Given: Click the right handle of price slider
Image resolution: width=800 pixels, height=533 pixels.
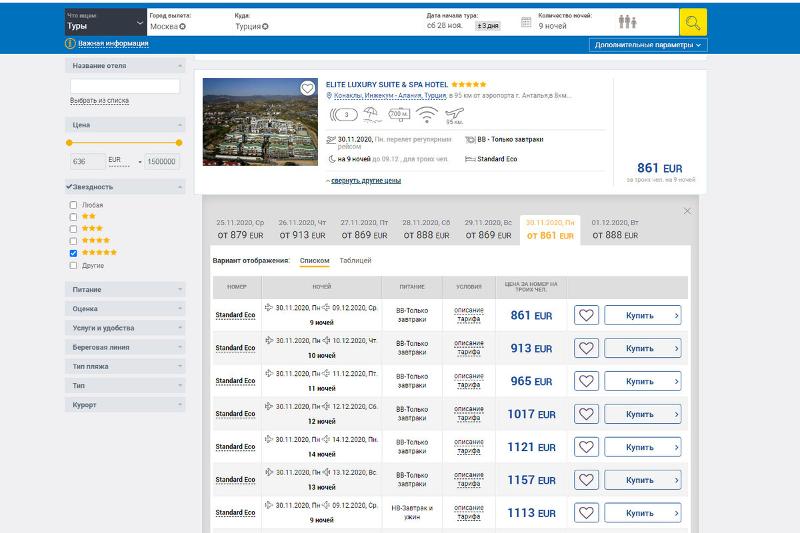Looking at the screenshot, I should click(179, 143).
